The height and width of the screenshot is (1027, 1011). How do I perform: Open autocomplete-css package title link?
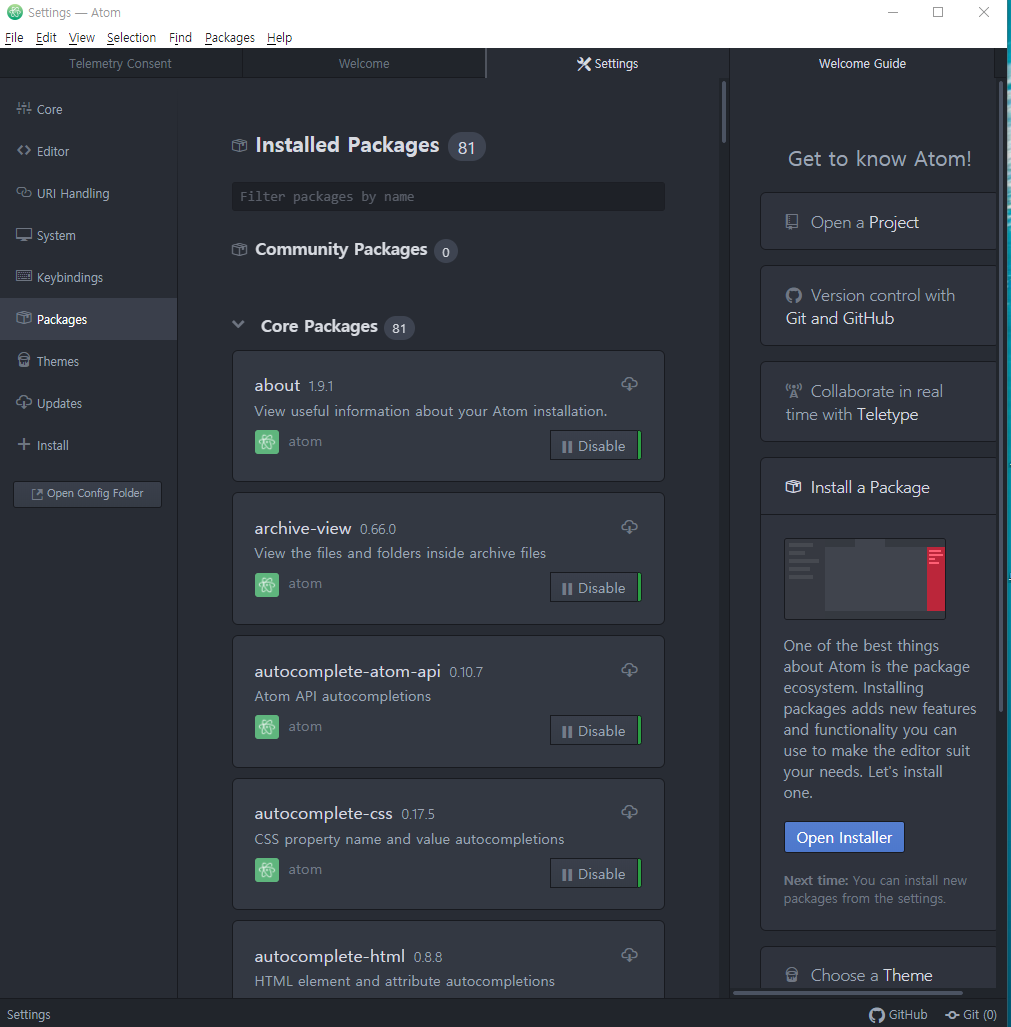point(323,813)
